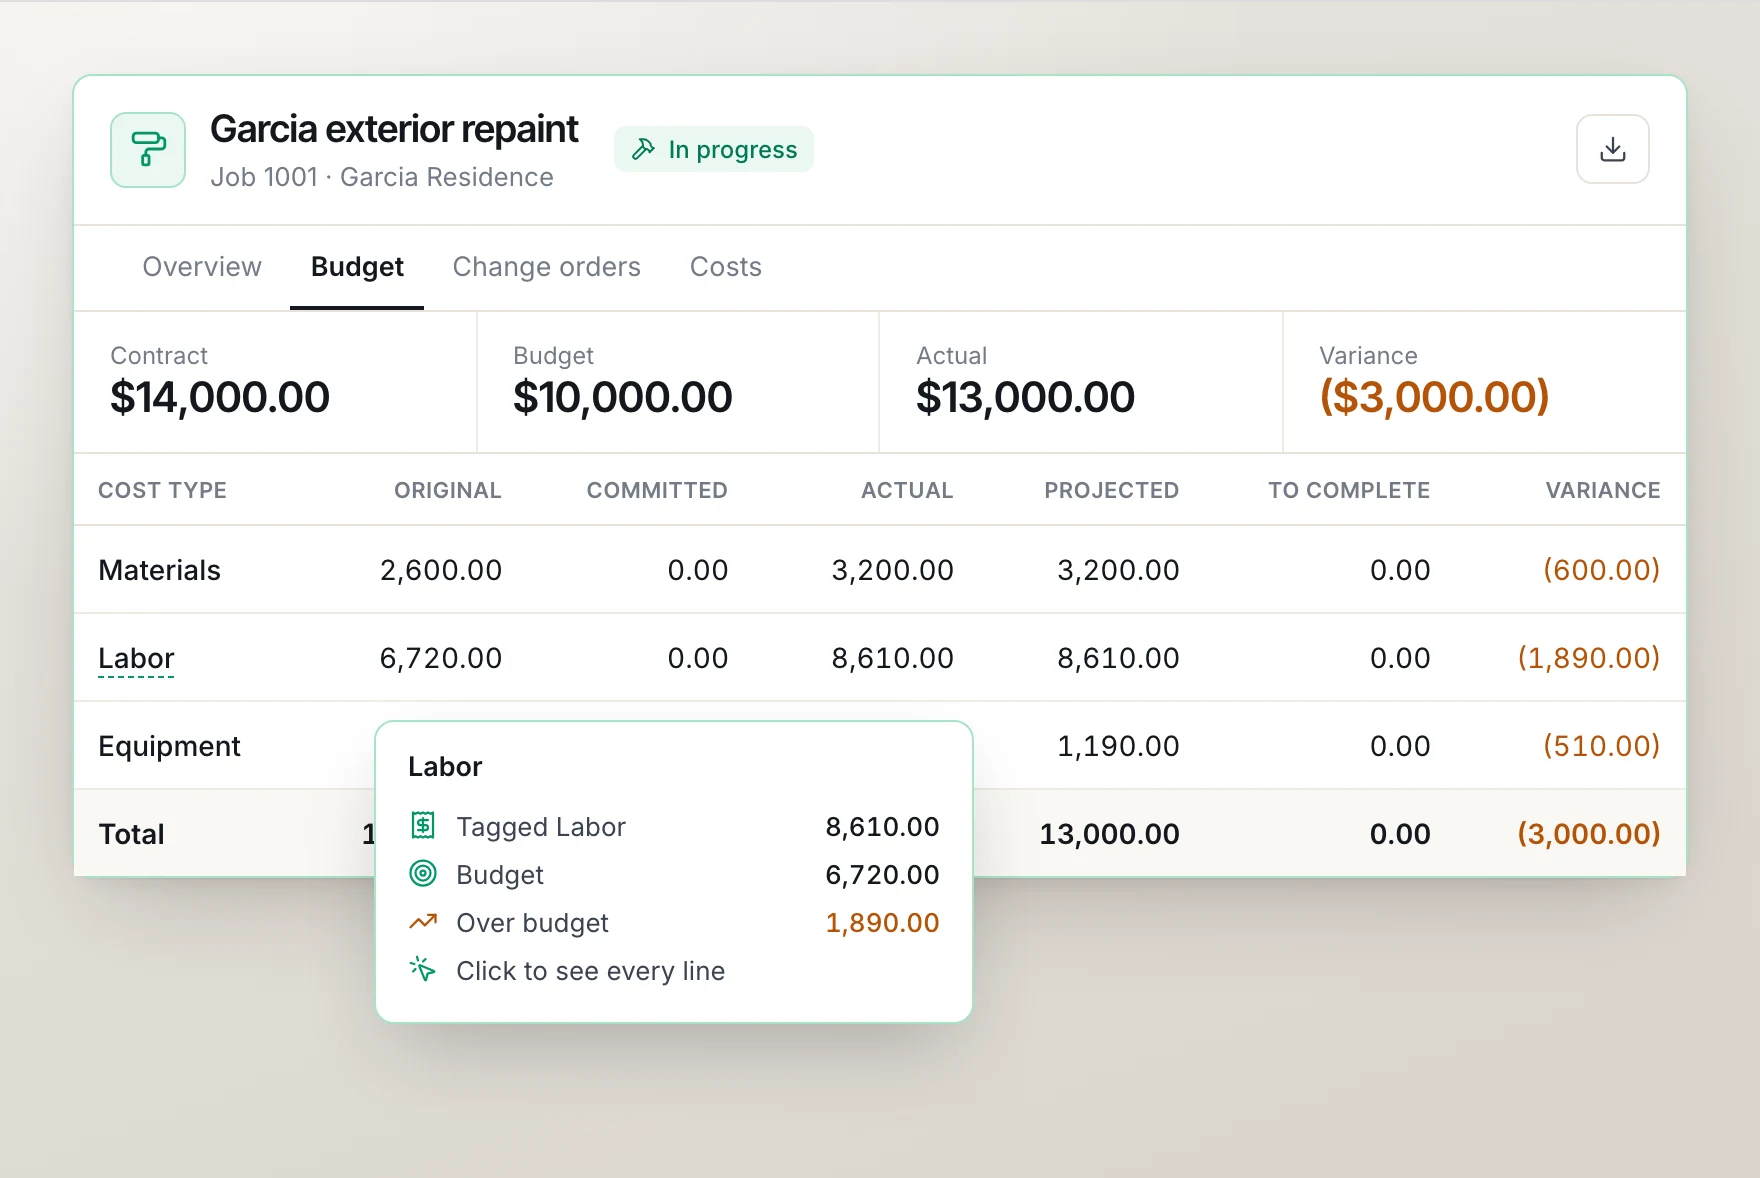Click Tagged Labor amount 8,610.00 in tooltip
This screenshot has height=1178, width=1760.
coord(882,827)
